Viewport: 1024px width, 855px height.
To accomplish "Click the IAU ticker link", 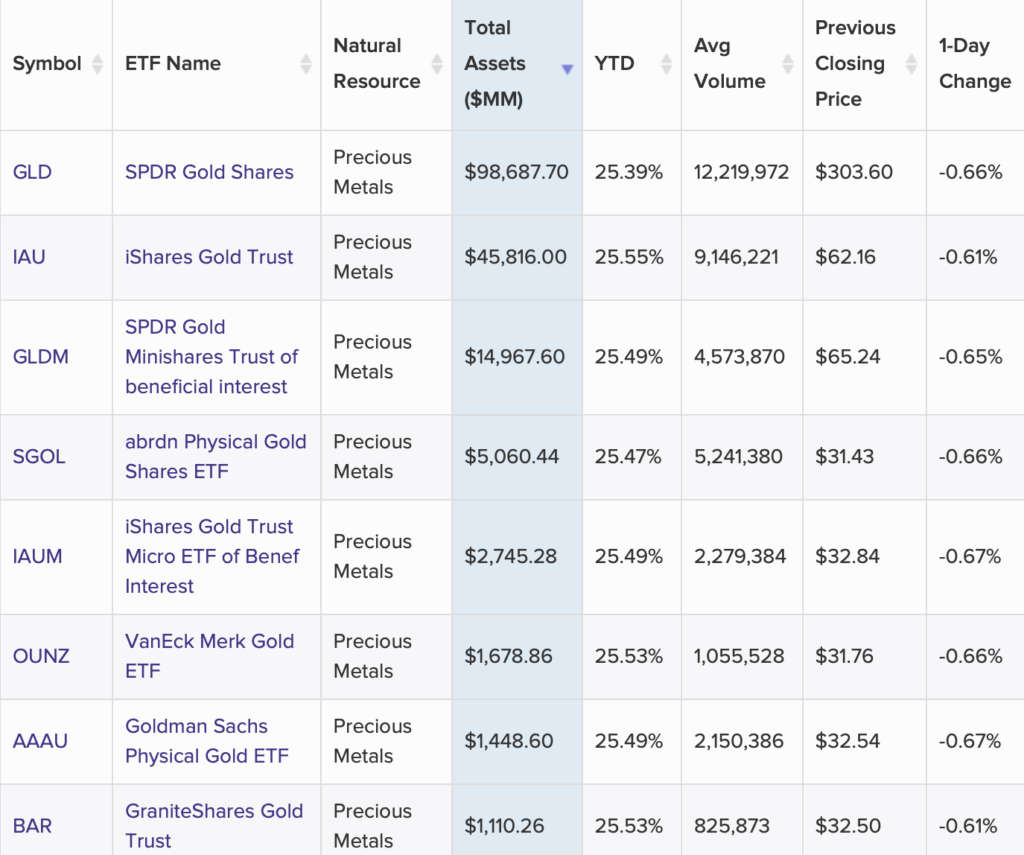I will tap(29, 257).
